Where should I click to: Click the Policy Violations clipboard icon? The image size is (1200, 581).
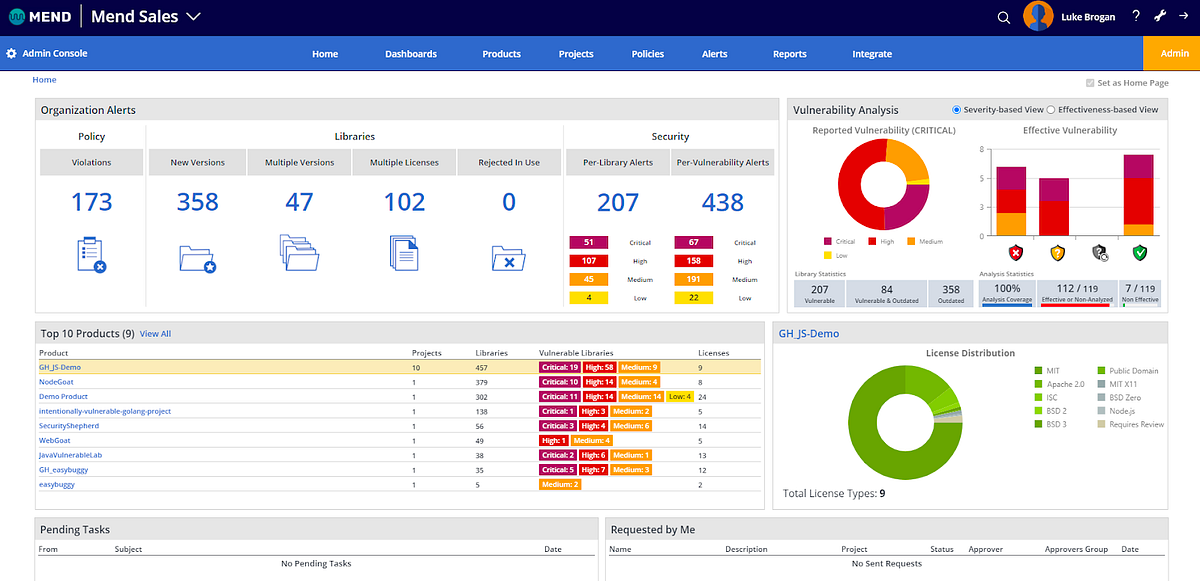(91, 256)
